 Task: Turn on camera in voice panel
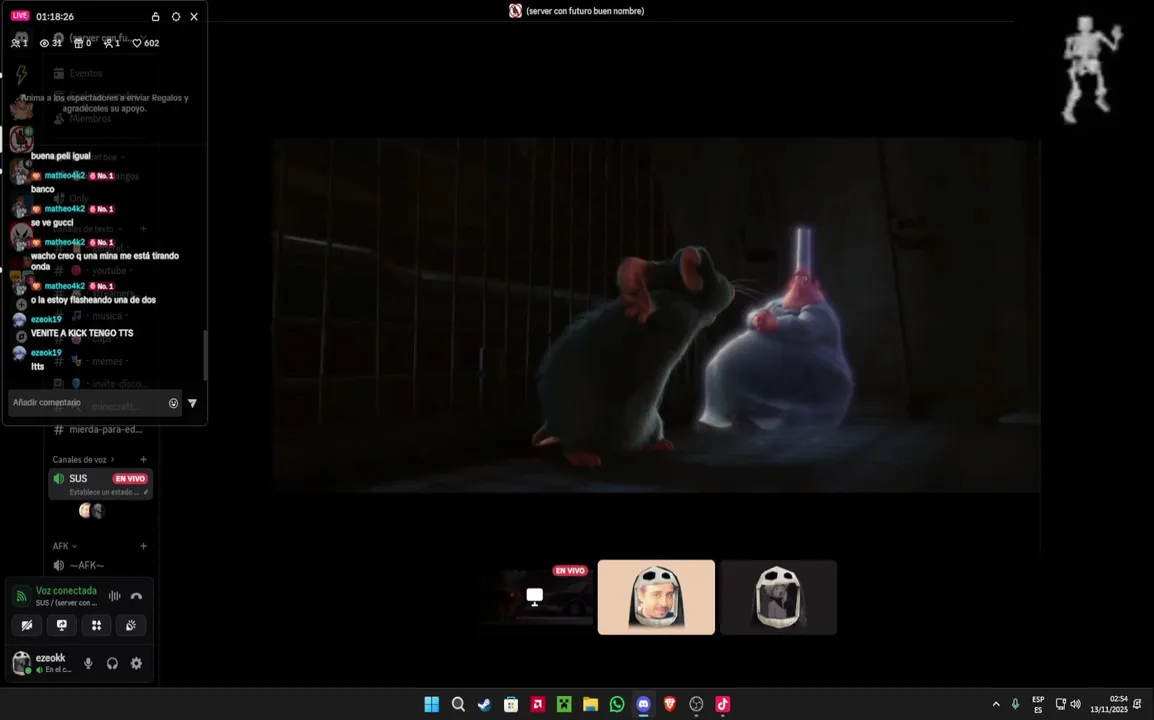point(26,625)
